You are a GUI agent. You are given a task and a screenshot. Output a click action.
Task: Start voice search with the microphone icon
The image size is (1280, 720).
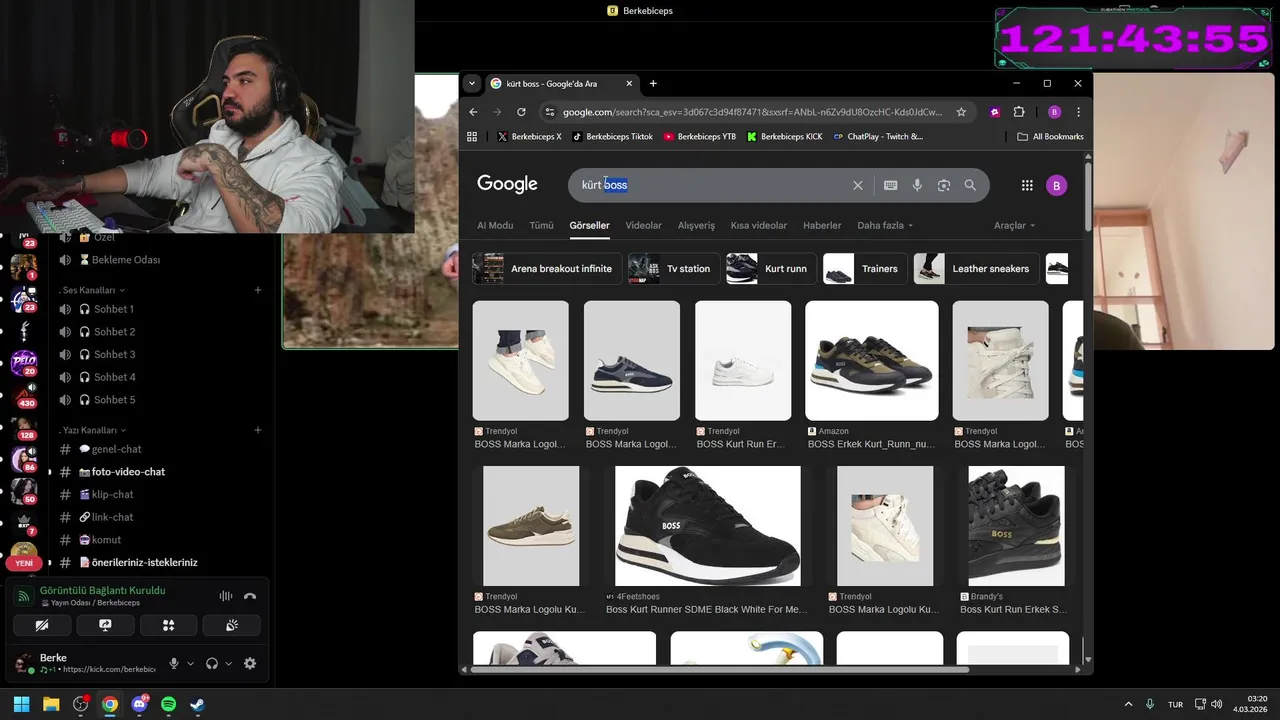pos(917,185)
